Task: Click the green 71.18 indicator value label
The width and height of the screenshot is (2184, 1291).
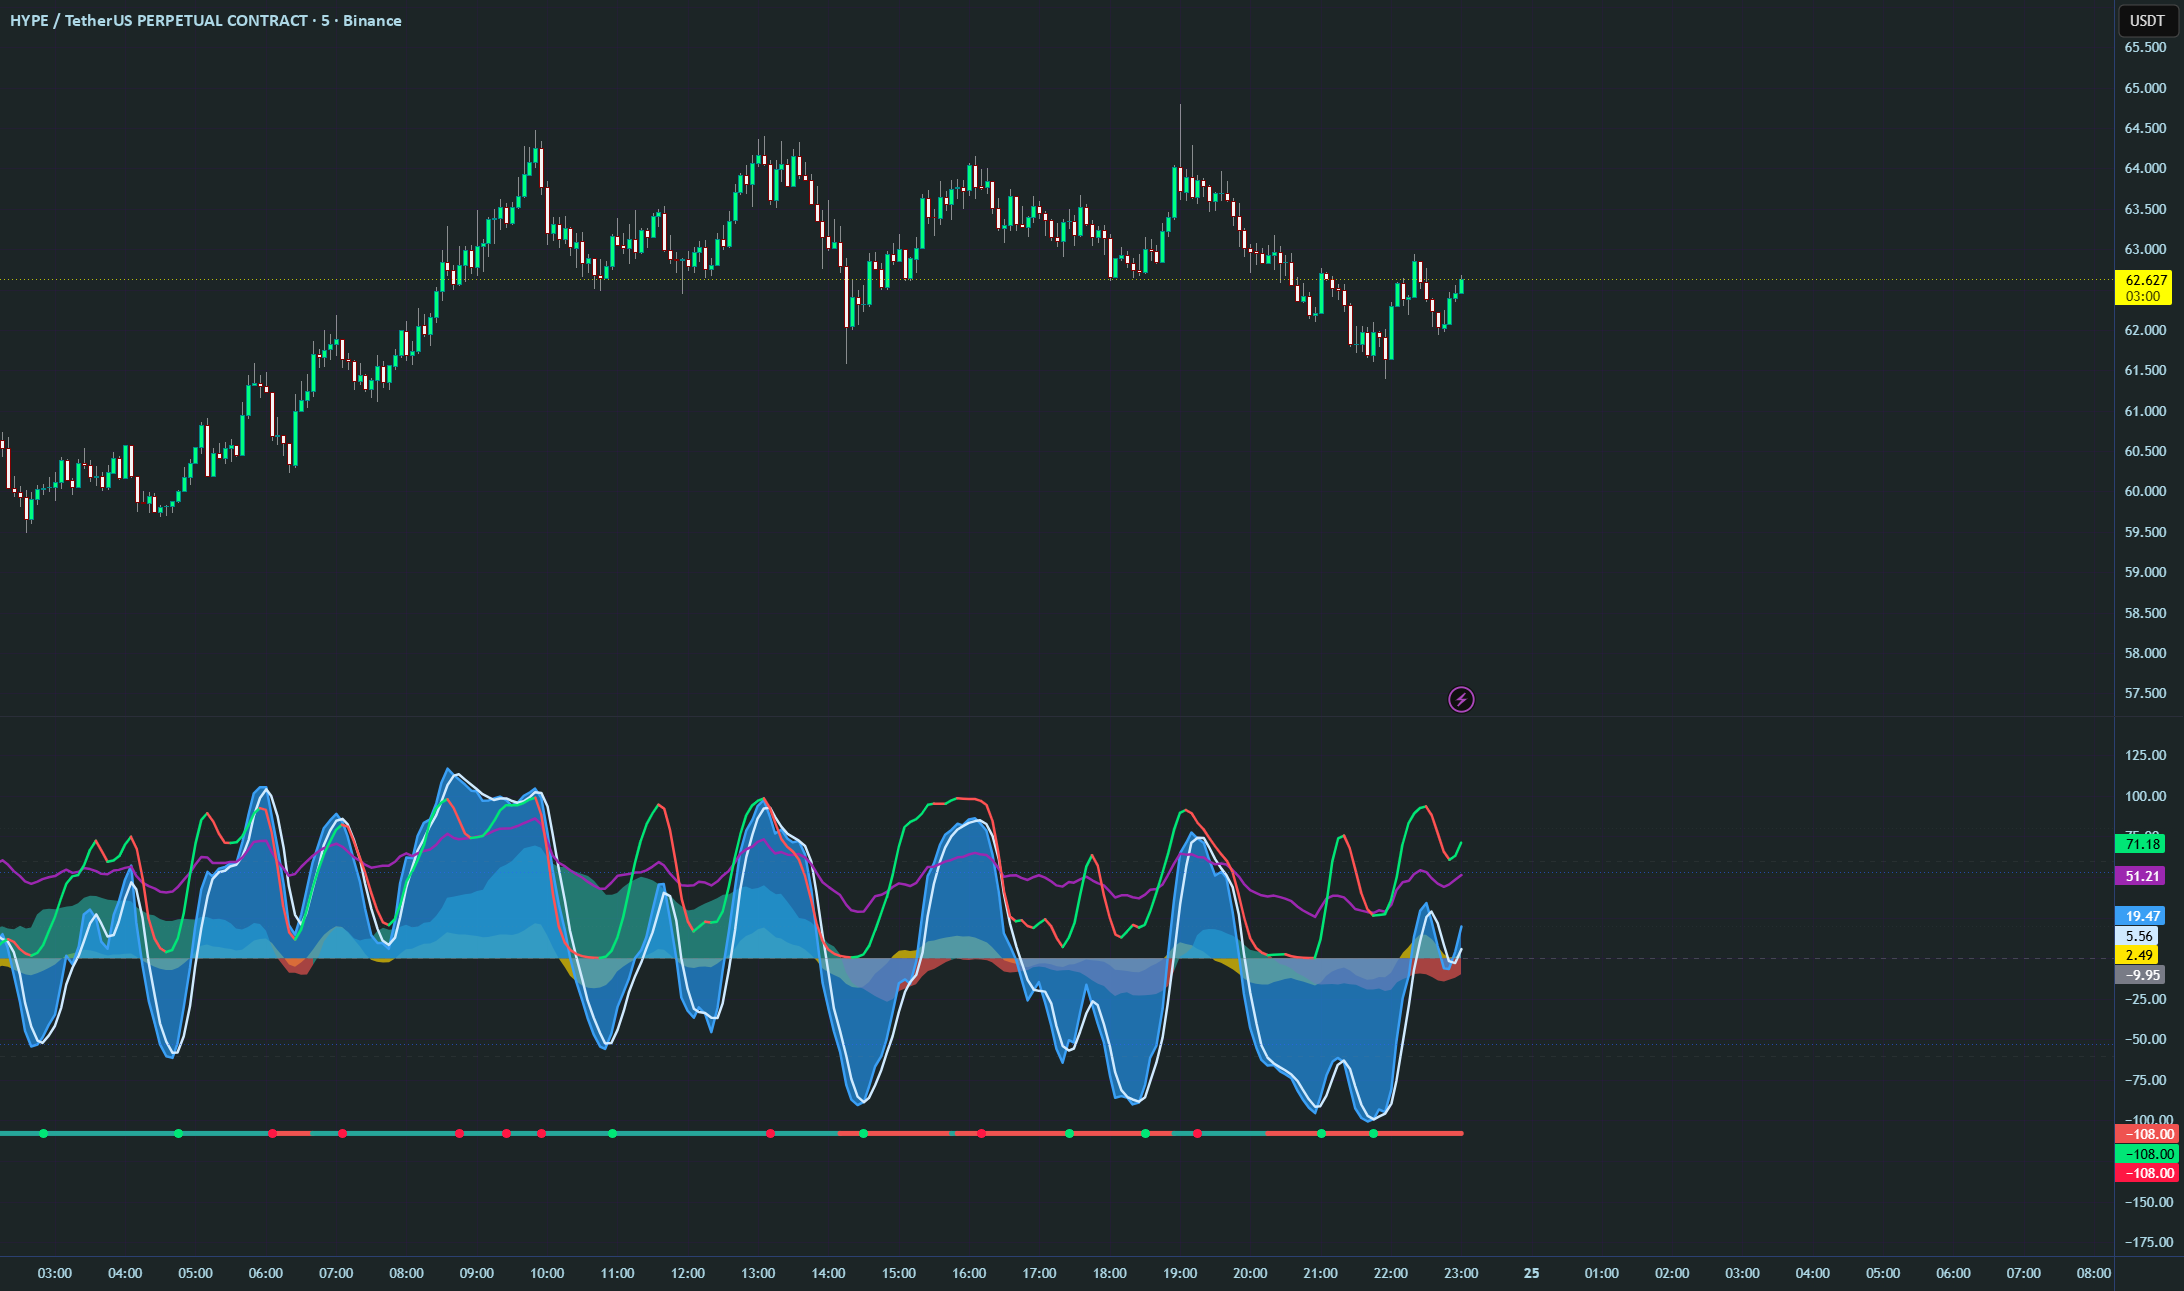Action: click(2142, 844)
